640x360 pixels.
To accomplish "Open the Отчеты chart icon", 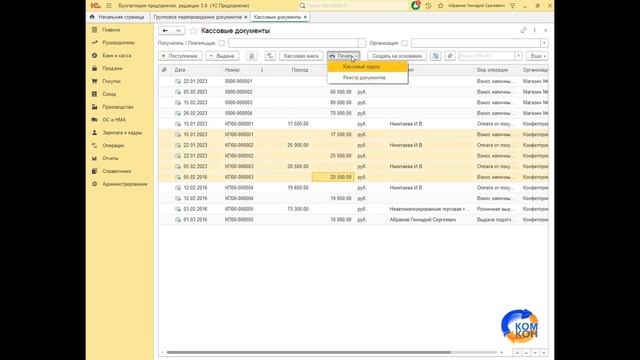I will tap(94, 158).
